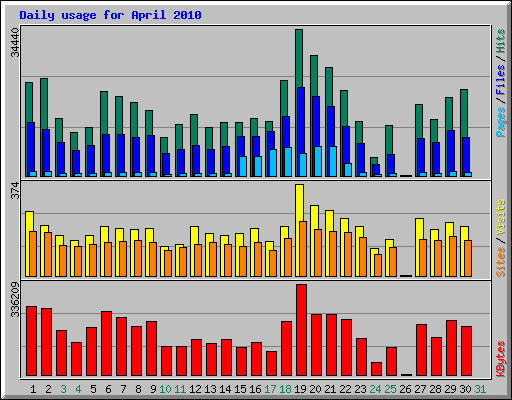Image resolution: width=512 pixels, height=400 pixels.
Task: Select the orange Sites bar above day 19
Action: coord(303,249)
